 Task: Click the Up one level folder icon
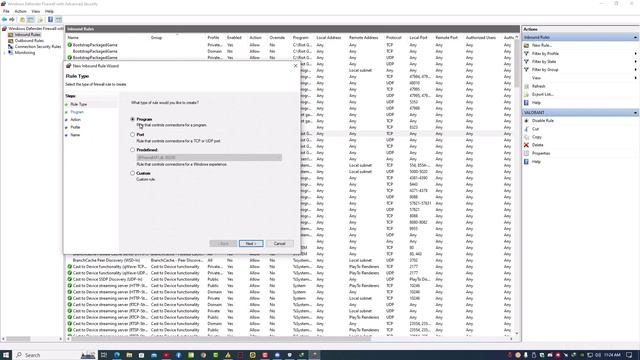22,20
